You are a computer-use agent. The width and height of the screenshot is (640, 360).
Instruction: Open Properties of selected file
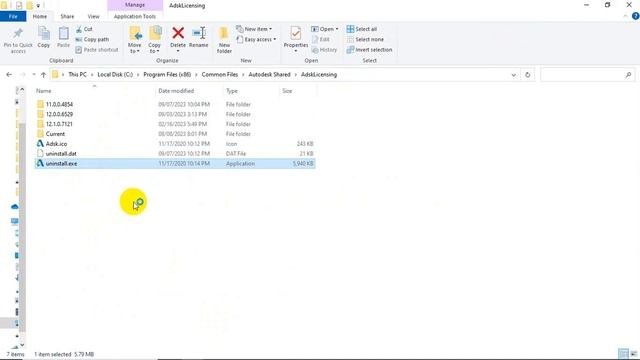pyautogui.click(x=296, y=39)
